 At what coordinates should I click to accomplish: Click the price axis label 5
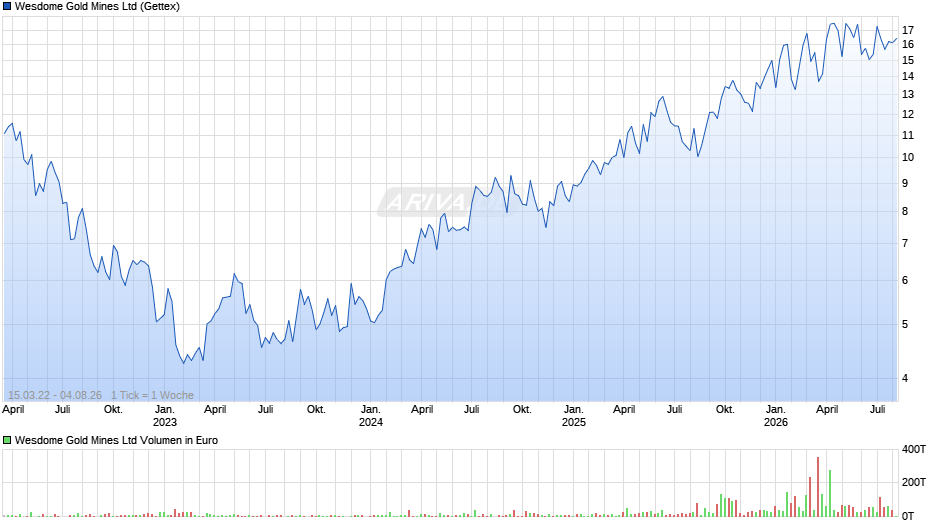coord(905,324)
